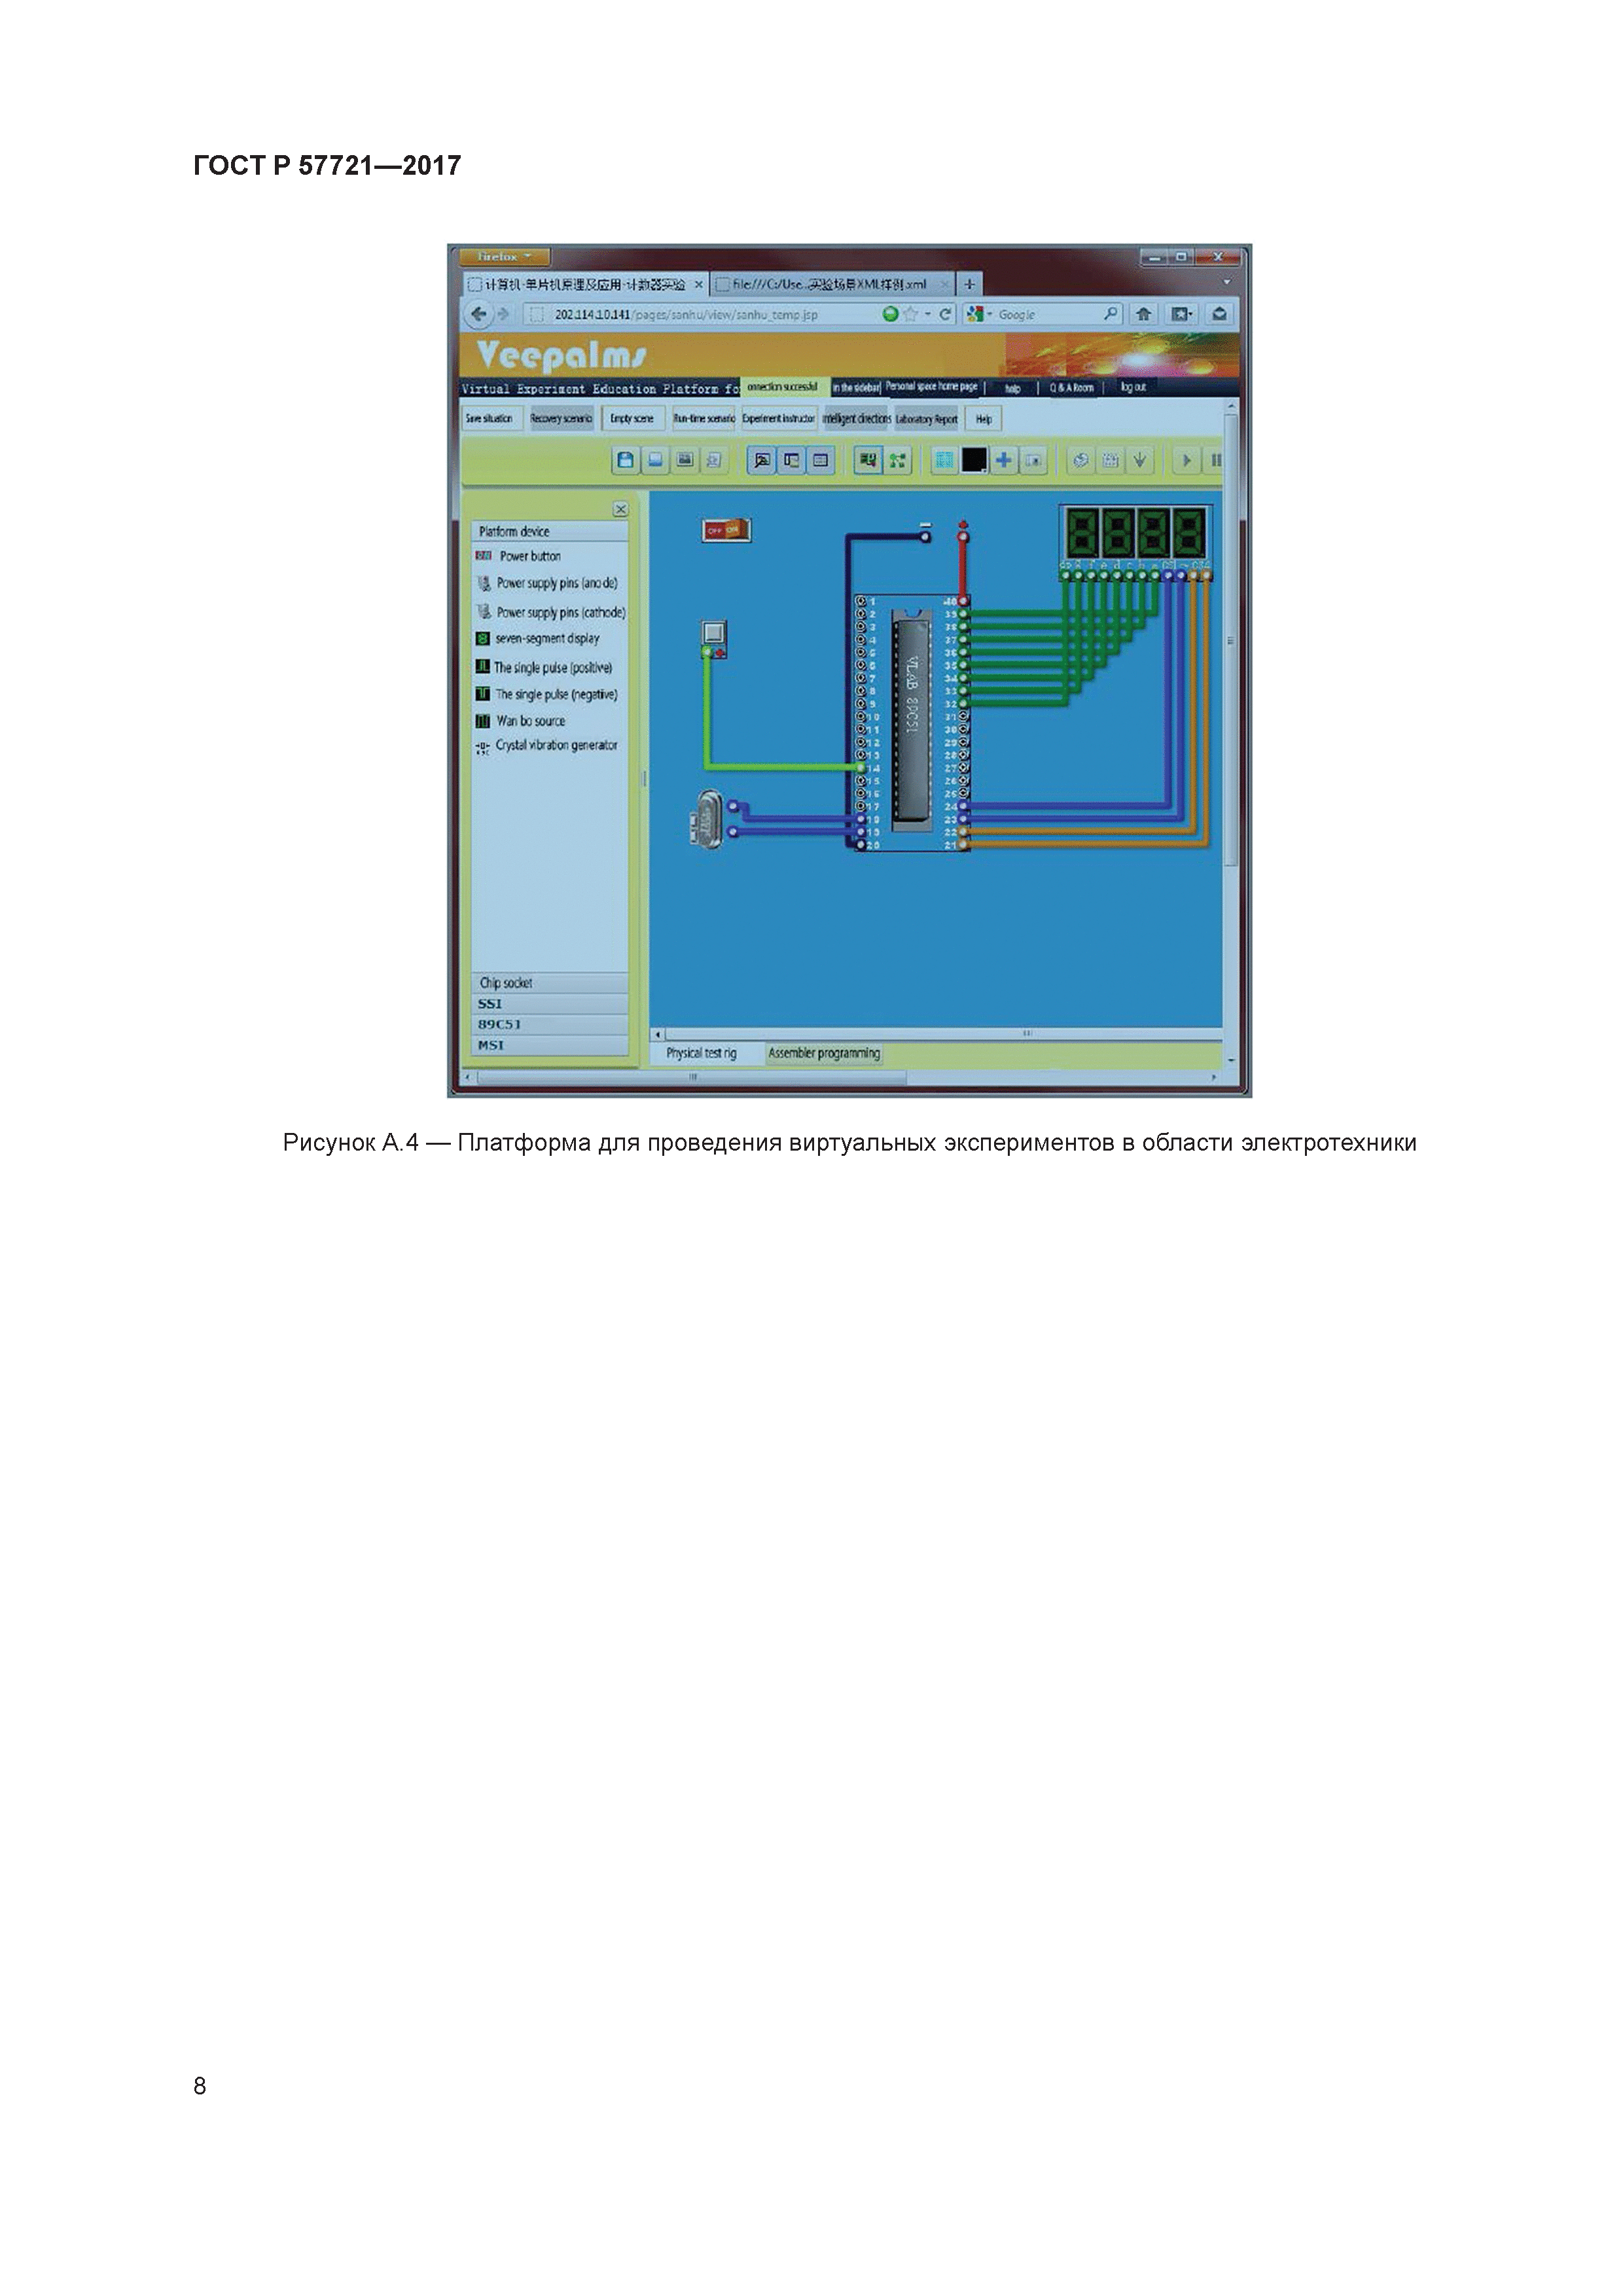The width and height of the screenshot is (1623, 2296).
Task: Click the Run-time scenario button
Action: coord(704,418)
